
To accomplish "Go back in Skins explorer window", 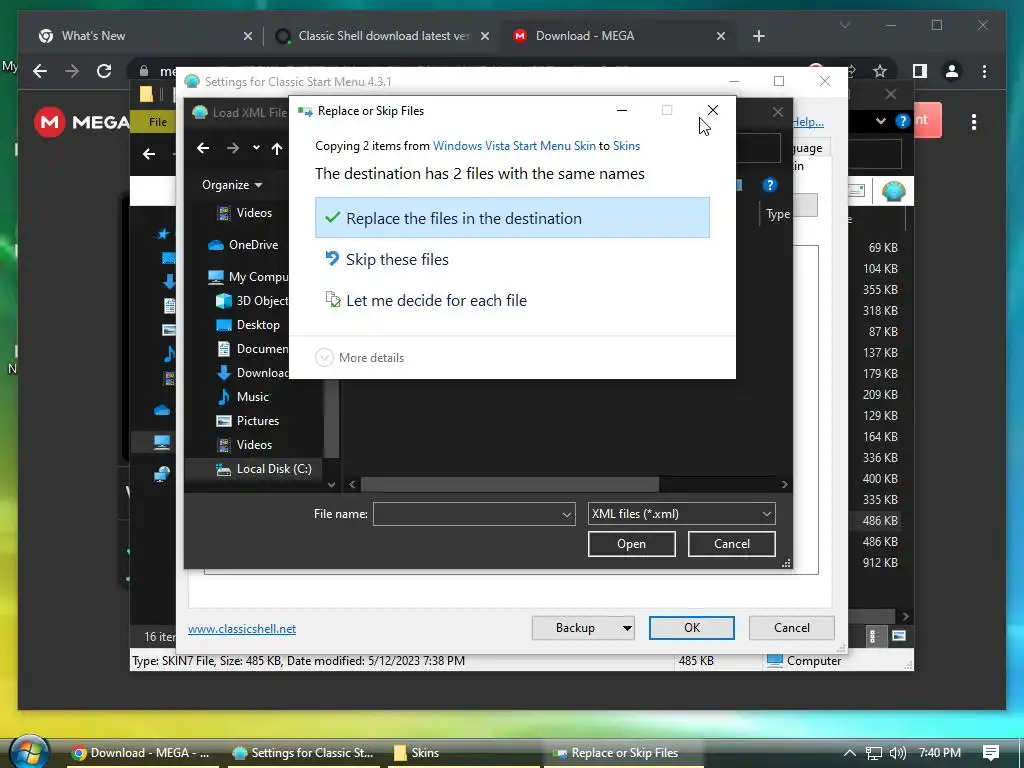I will point(149,154).
